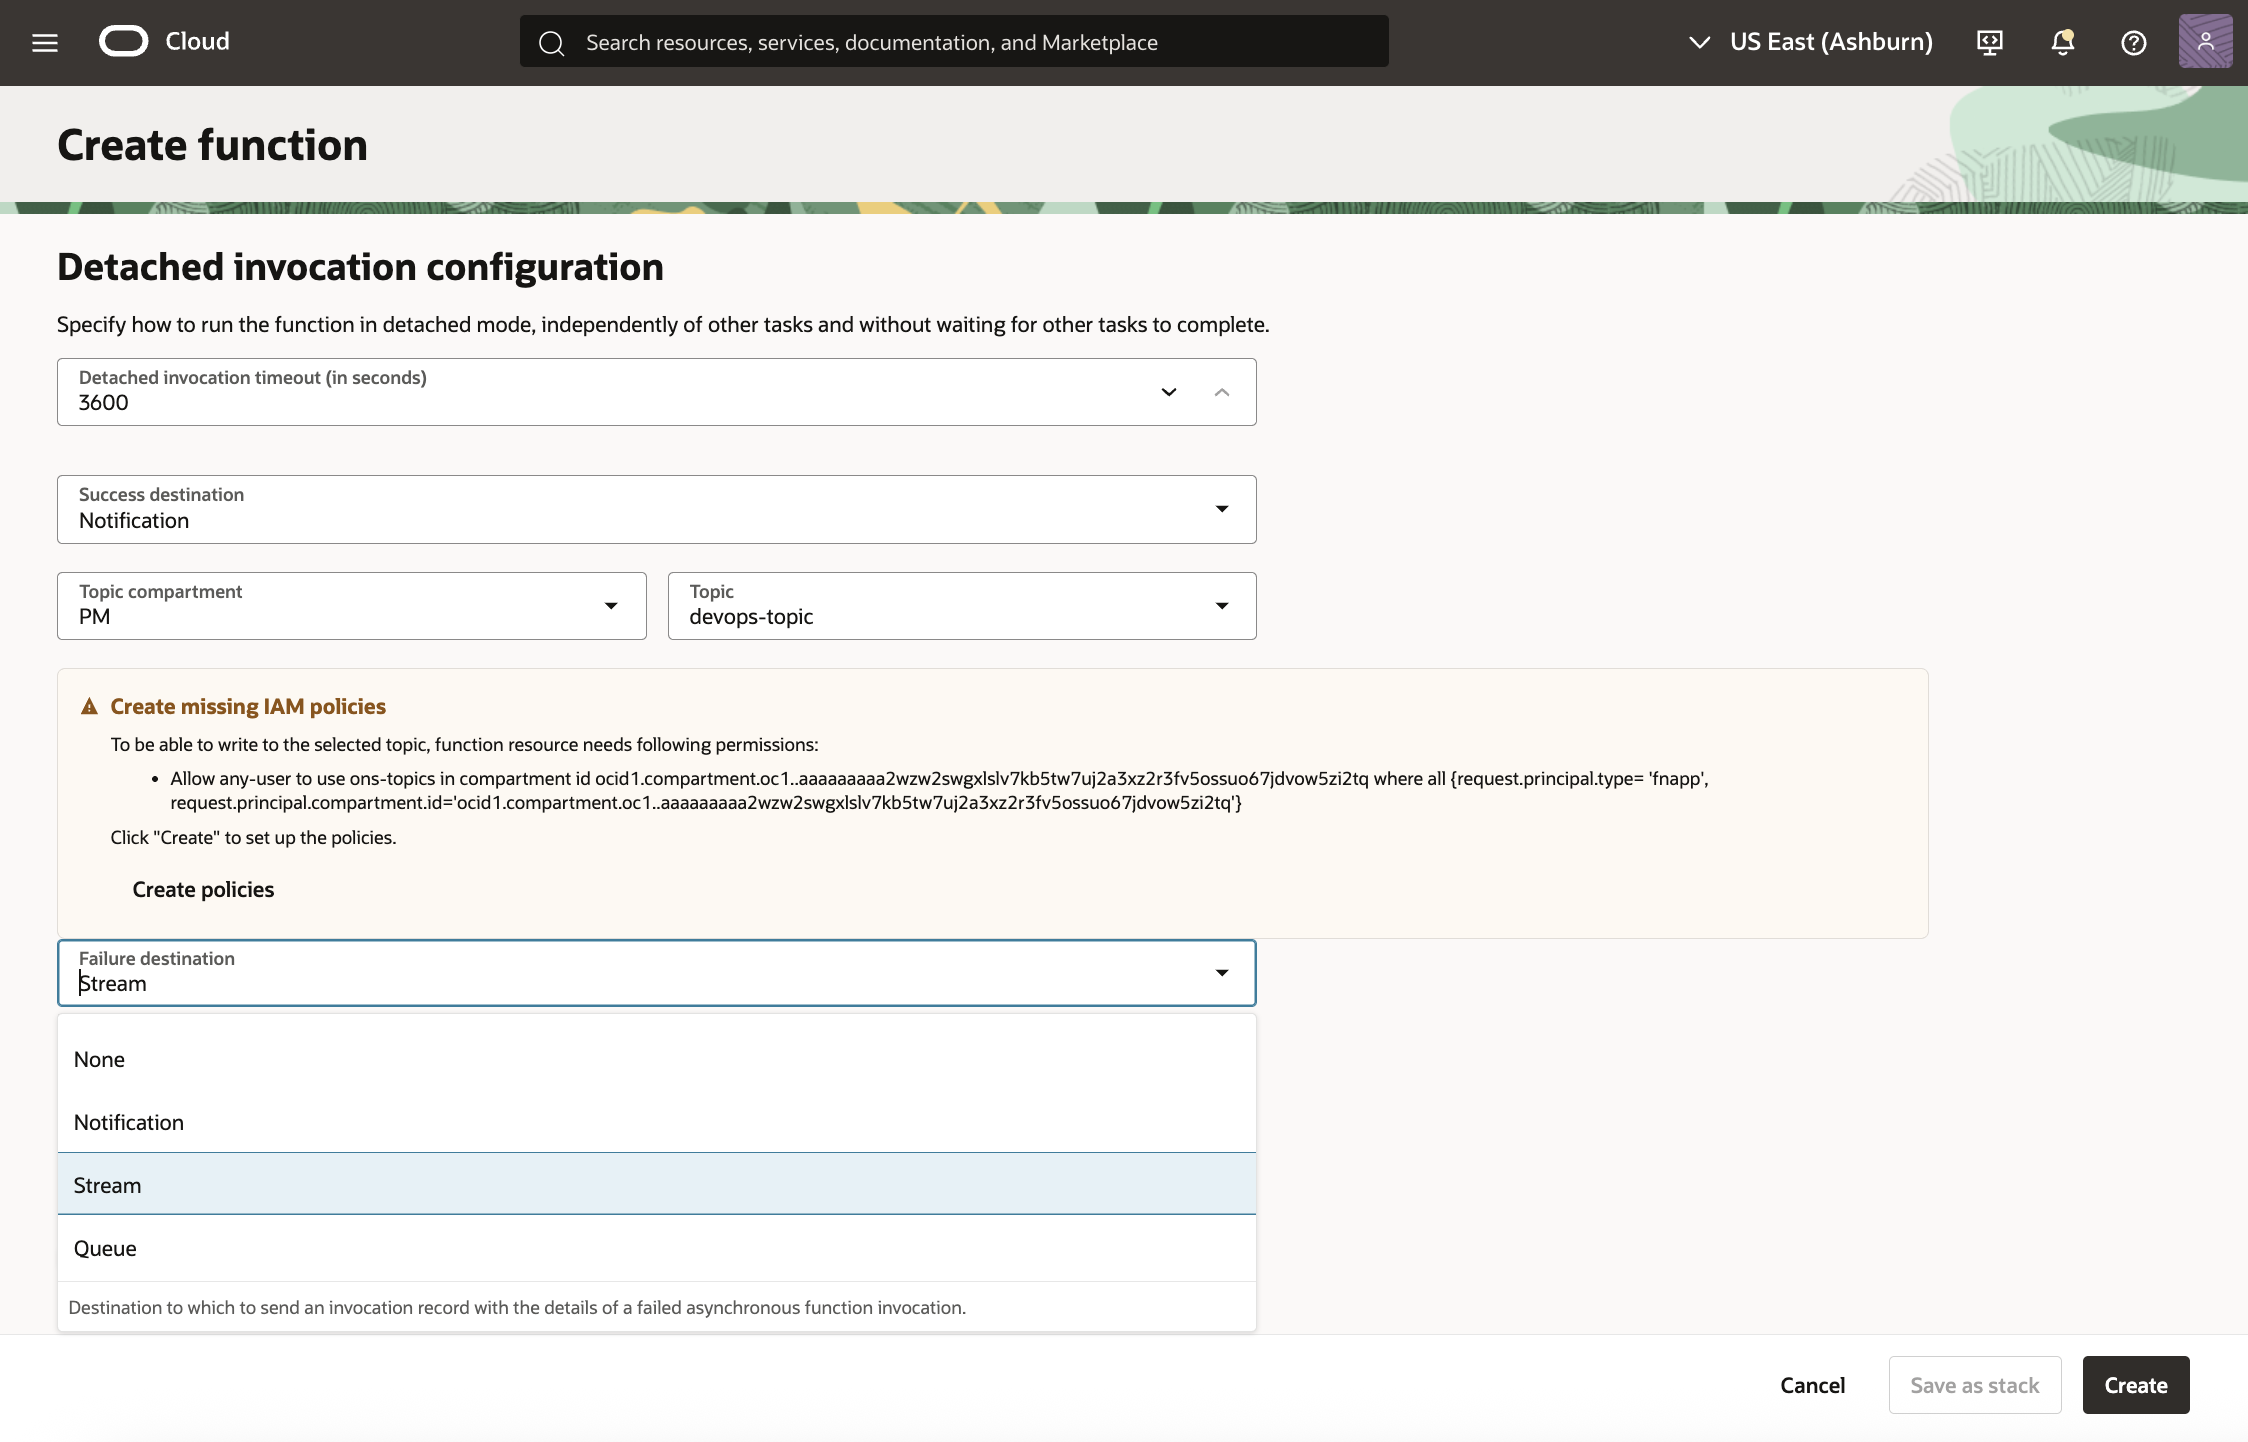Open the Success destination dropdown
This screenshot has width=2248, height=1442.
[x=1221, y=509]
